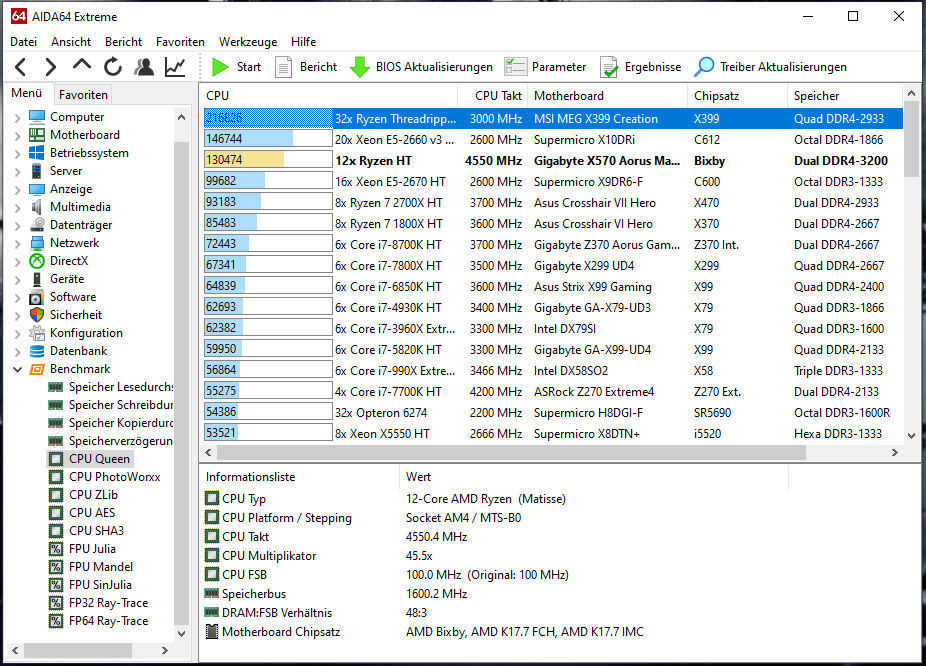The width and height of the screenshot is (926, 666).
Task: Open the Ergebnisse results button
Action: 640,67
